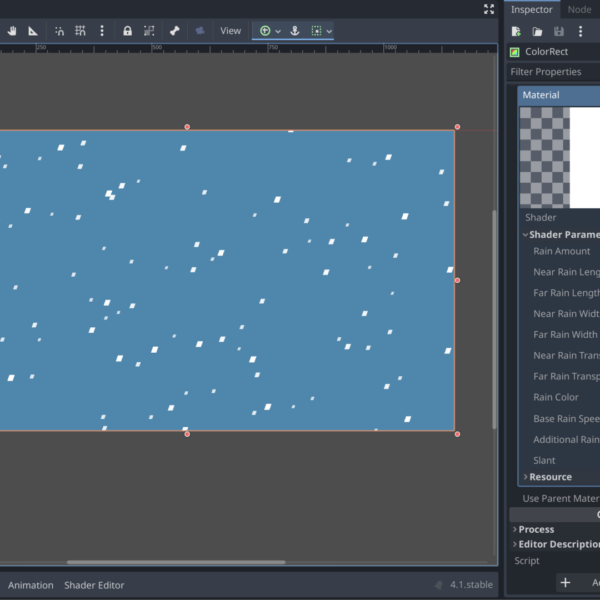The image size is (600, 600).
Task: Switch to the Node tab
Action: (579, 10)
